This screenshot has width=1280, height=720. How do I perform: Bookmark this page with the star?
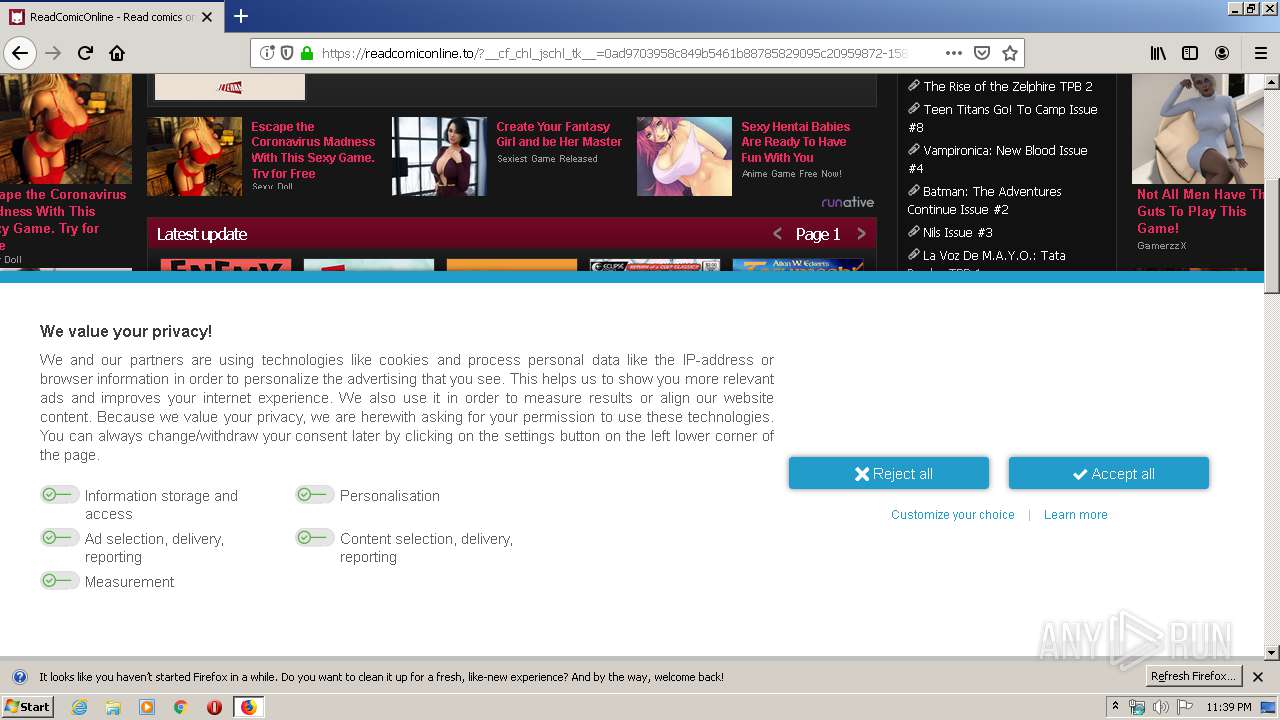(1010, 53)
